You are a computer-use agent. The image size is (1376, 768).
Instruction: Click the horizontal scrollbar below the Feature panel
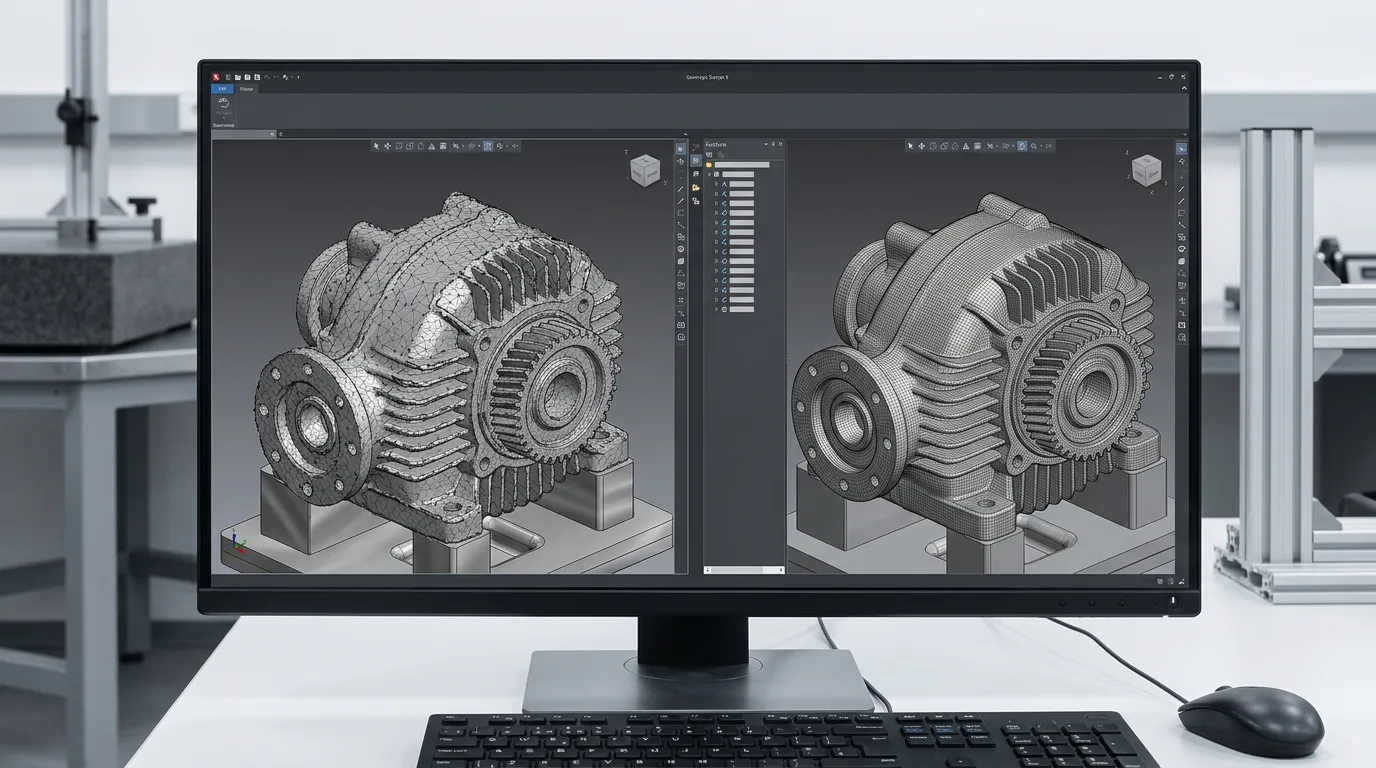745,570
